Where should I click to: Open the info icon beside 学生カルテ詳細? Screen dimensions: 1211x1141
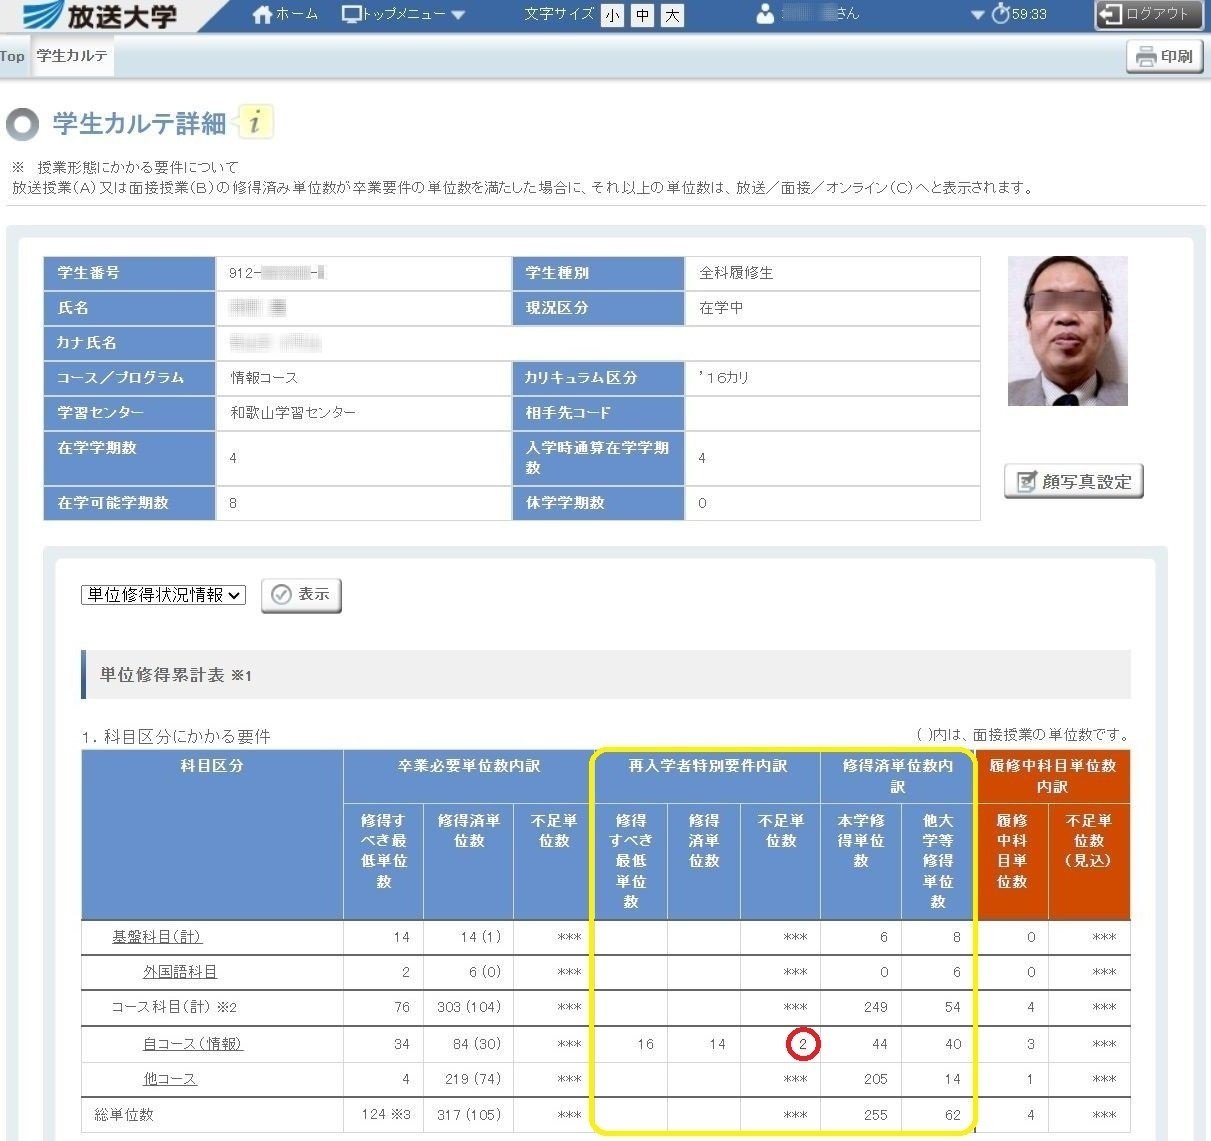pyautogui.click(x=255, y=122)
